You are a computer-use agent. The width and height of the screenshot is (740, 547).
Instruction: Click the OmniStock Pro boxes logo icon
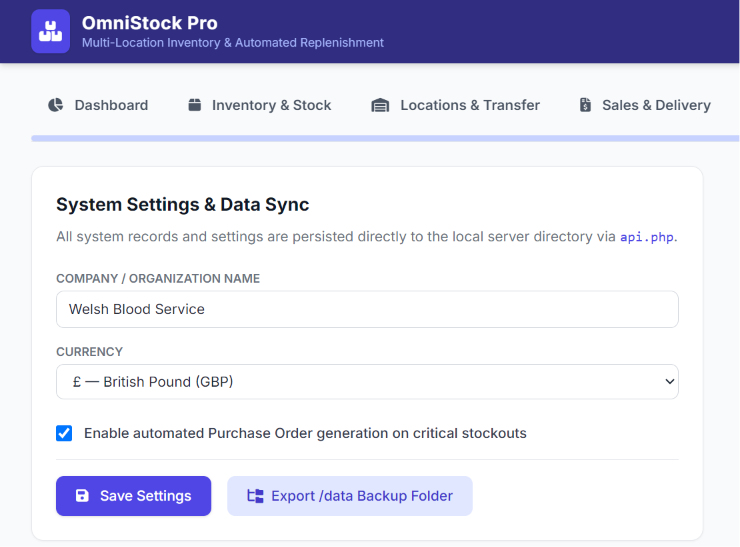point(50,31)
